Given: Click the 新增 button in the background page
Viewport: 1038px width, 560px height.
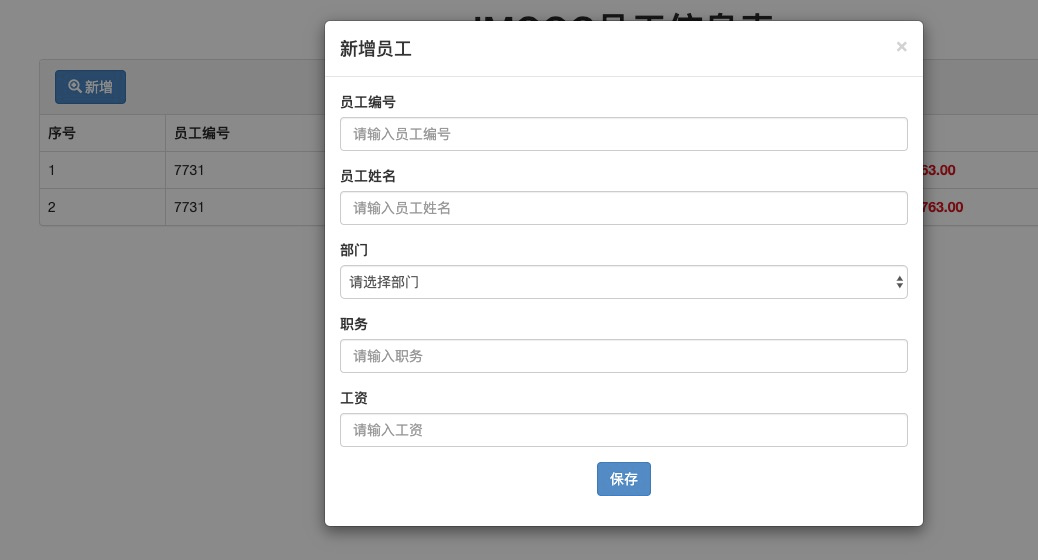Looking at the screenshot, I should (x=90, y=87).
